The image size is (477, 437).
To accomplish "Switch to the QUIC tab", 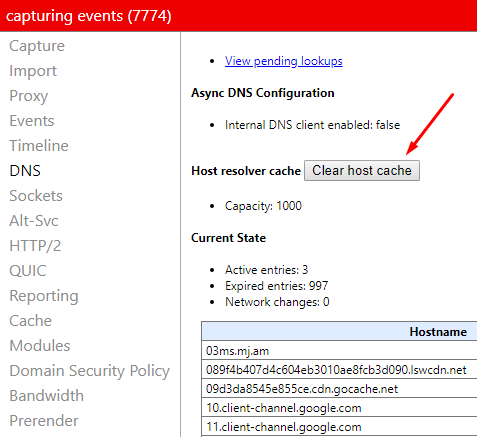I will (28, 271).
